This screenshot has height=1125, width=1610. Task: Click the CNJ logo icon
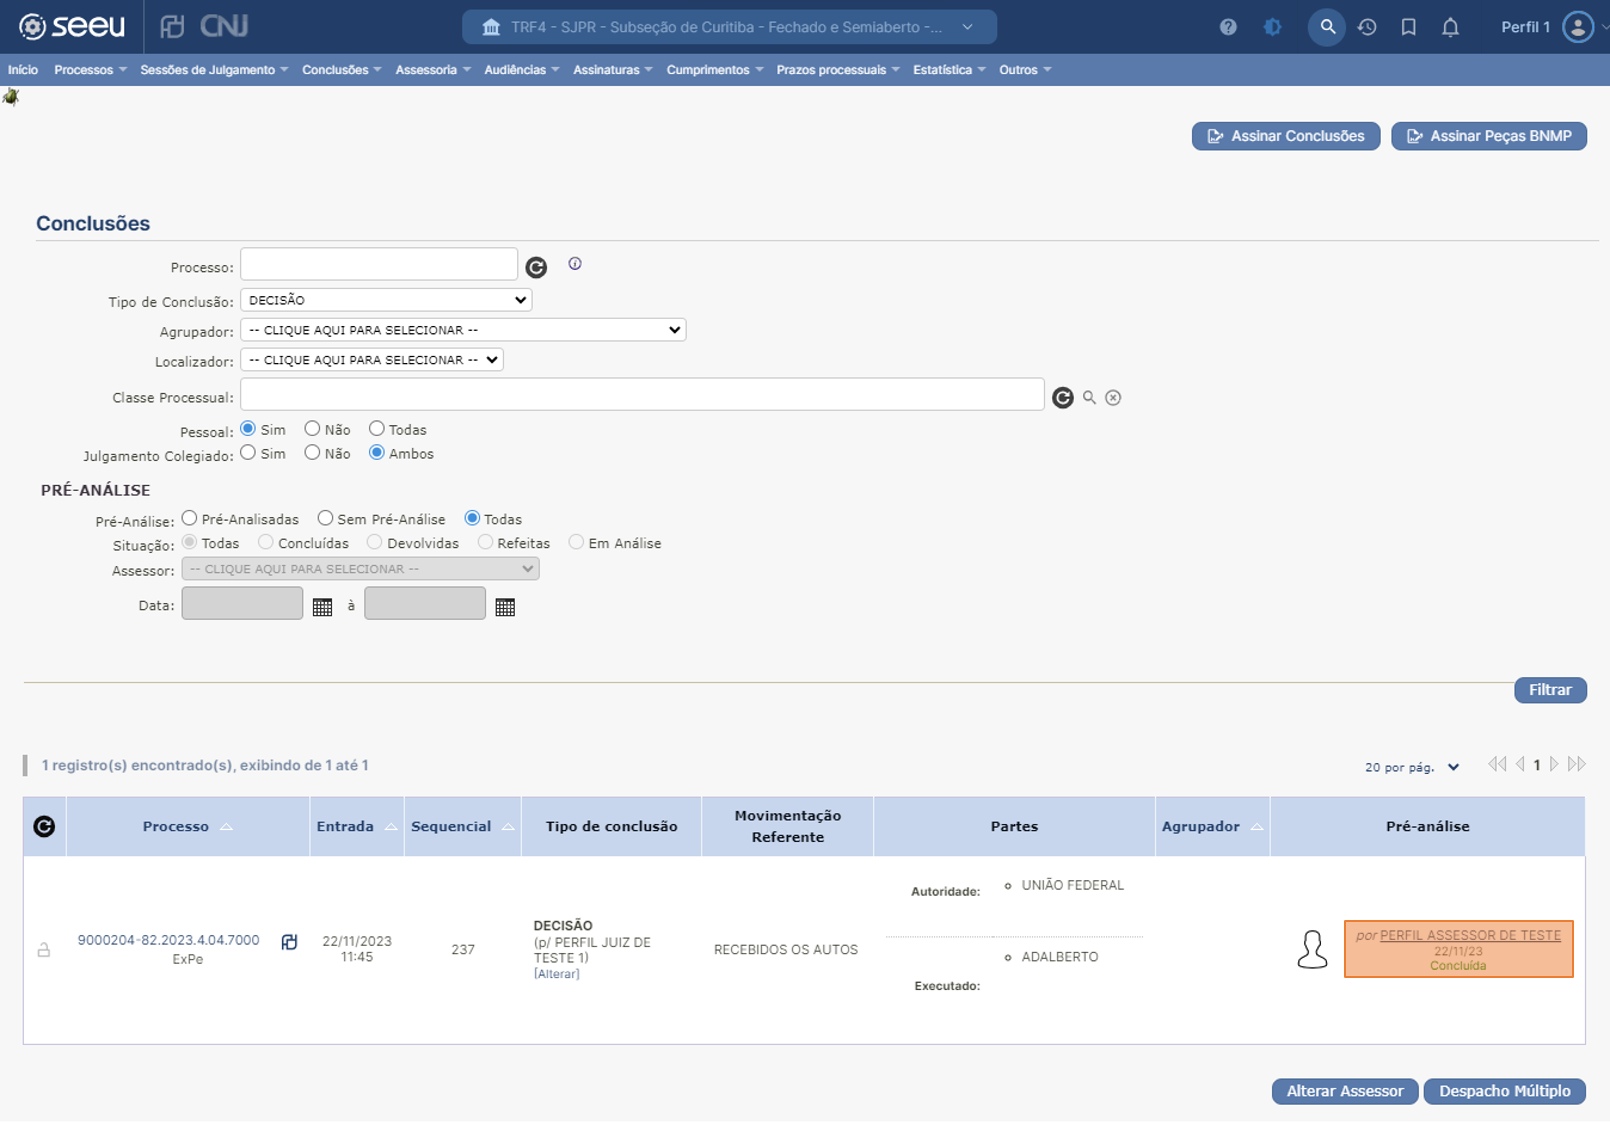pyautogui.click(x=204, y=26)
